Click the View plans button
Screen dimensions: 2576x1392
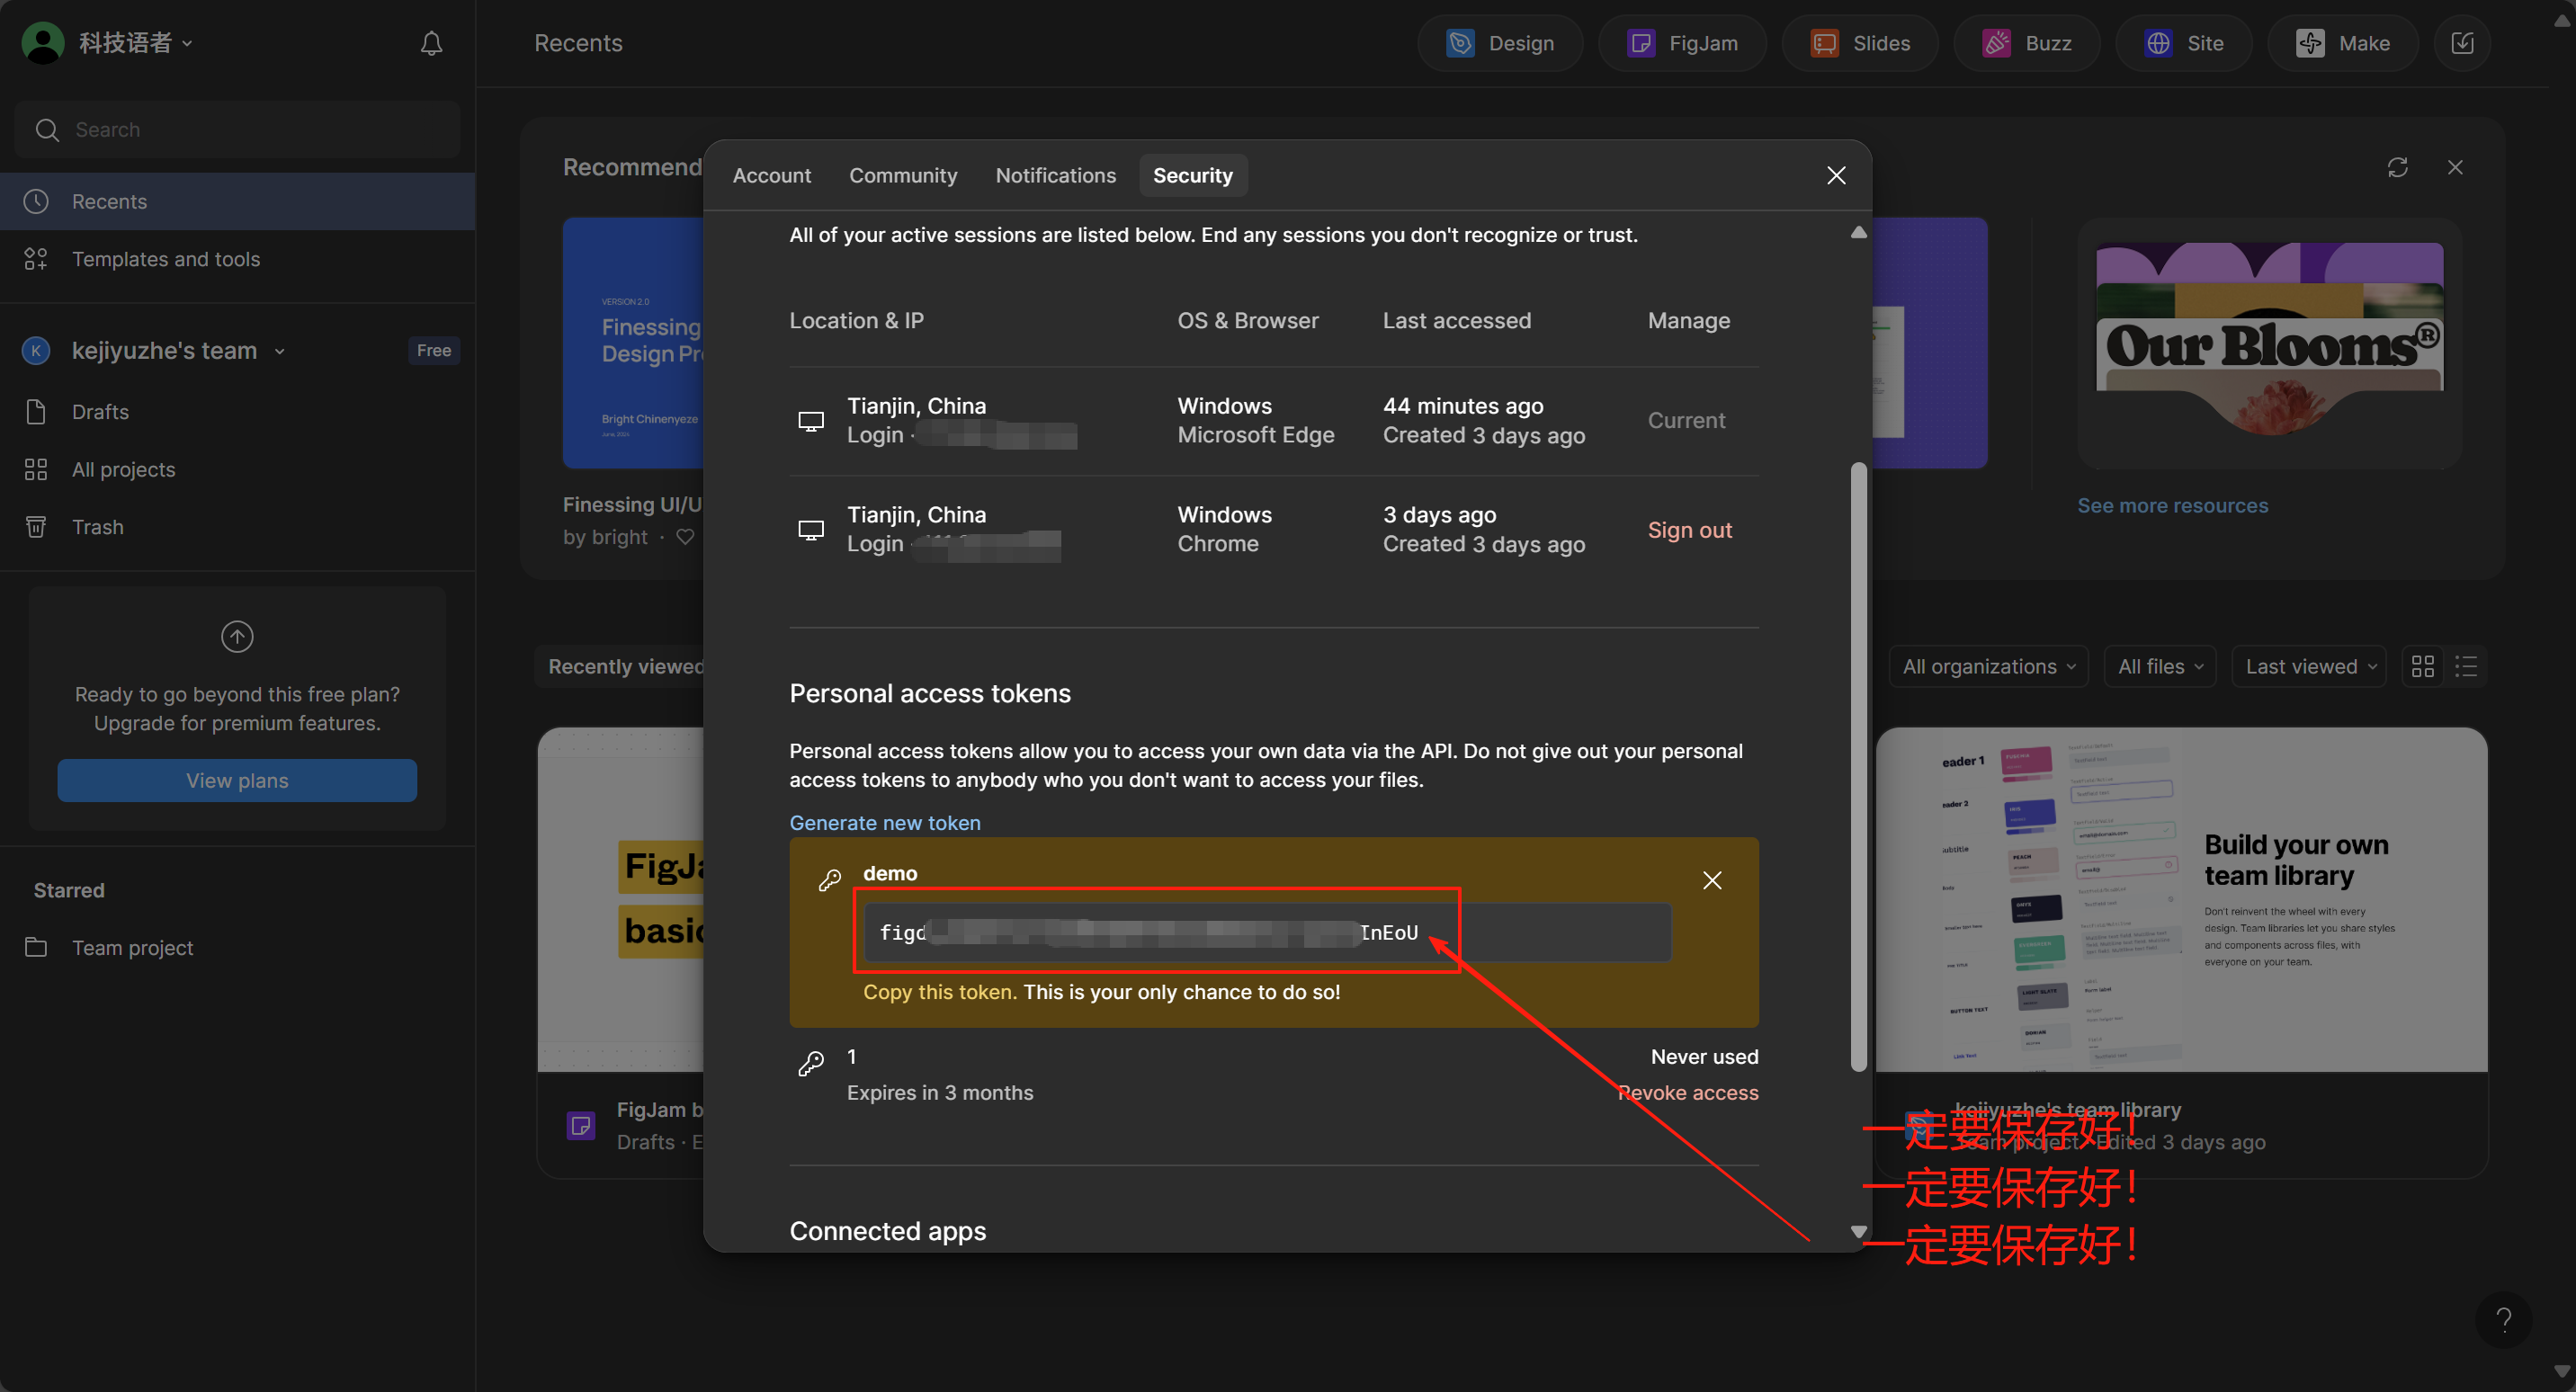click(237, 780)
